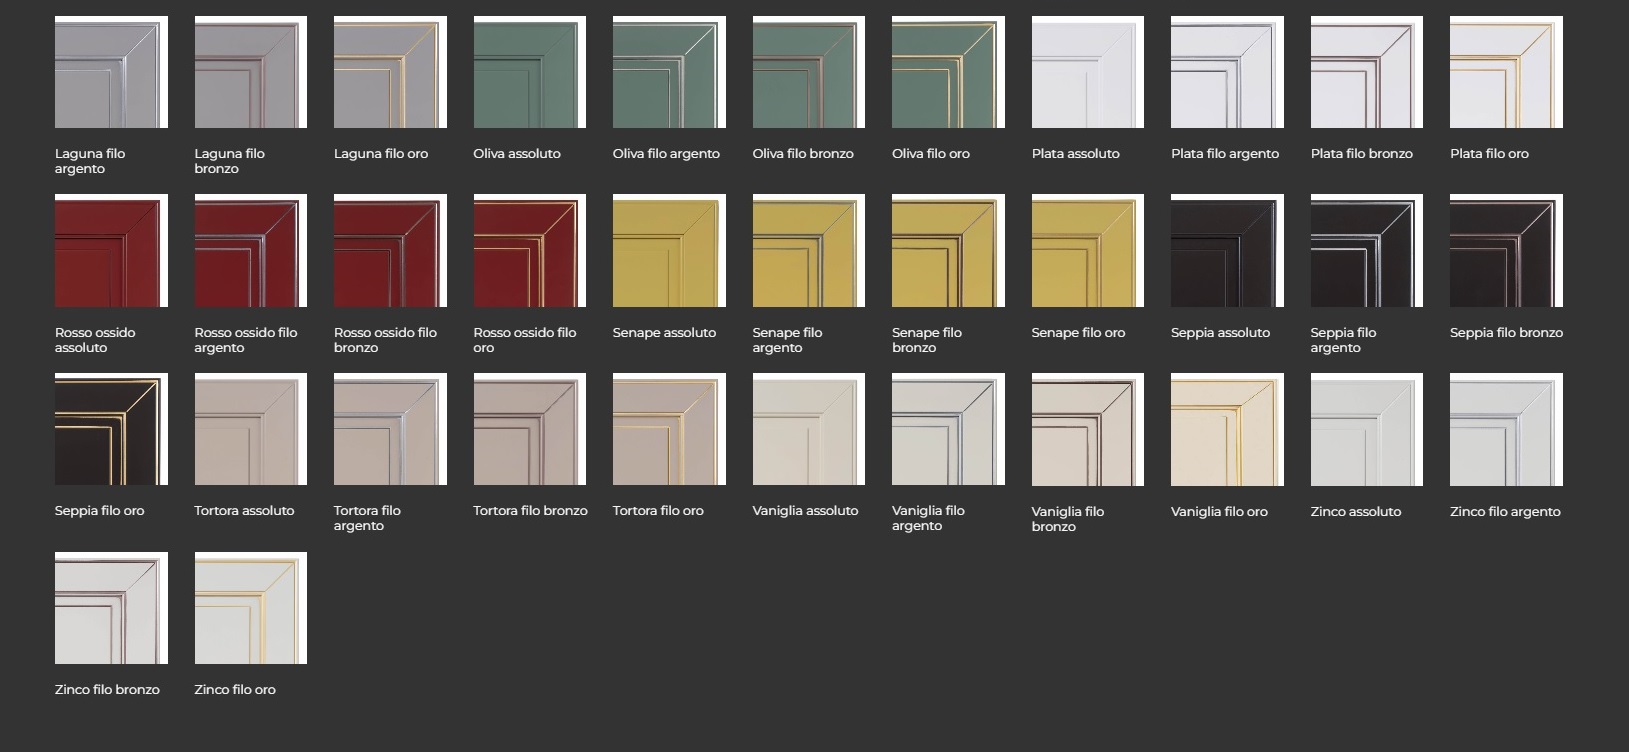1629x752 pixels.
Task: Select the Zinco filo bronzo swatch
Action: pos(111,608)
